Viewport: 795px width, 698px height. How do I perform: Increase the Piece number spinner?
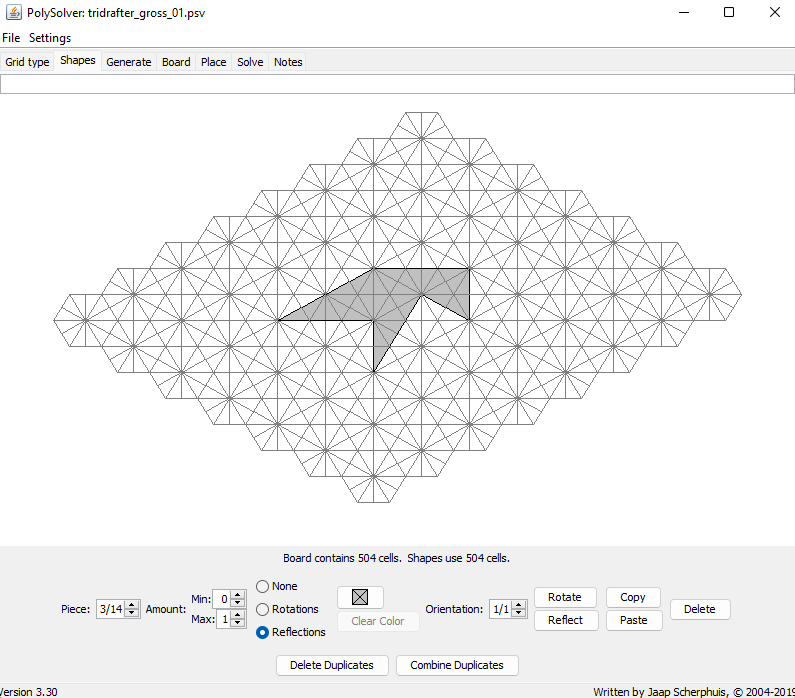[x=132, y=605]
